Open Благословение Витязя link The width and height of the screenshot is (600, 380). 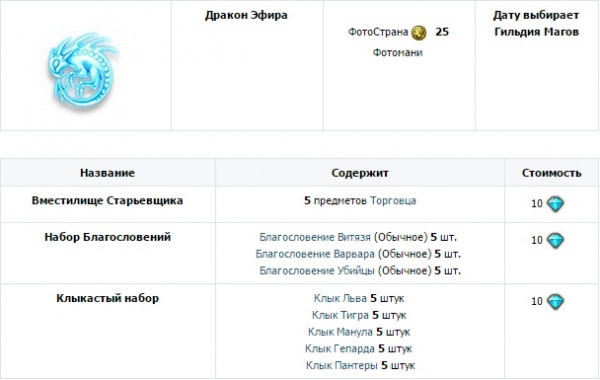(x=315, y=237)
